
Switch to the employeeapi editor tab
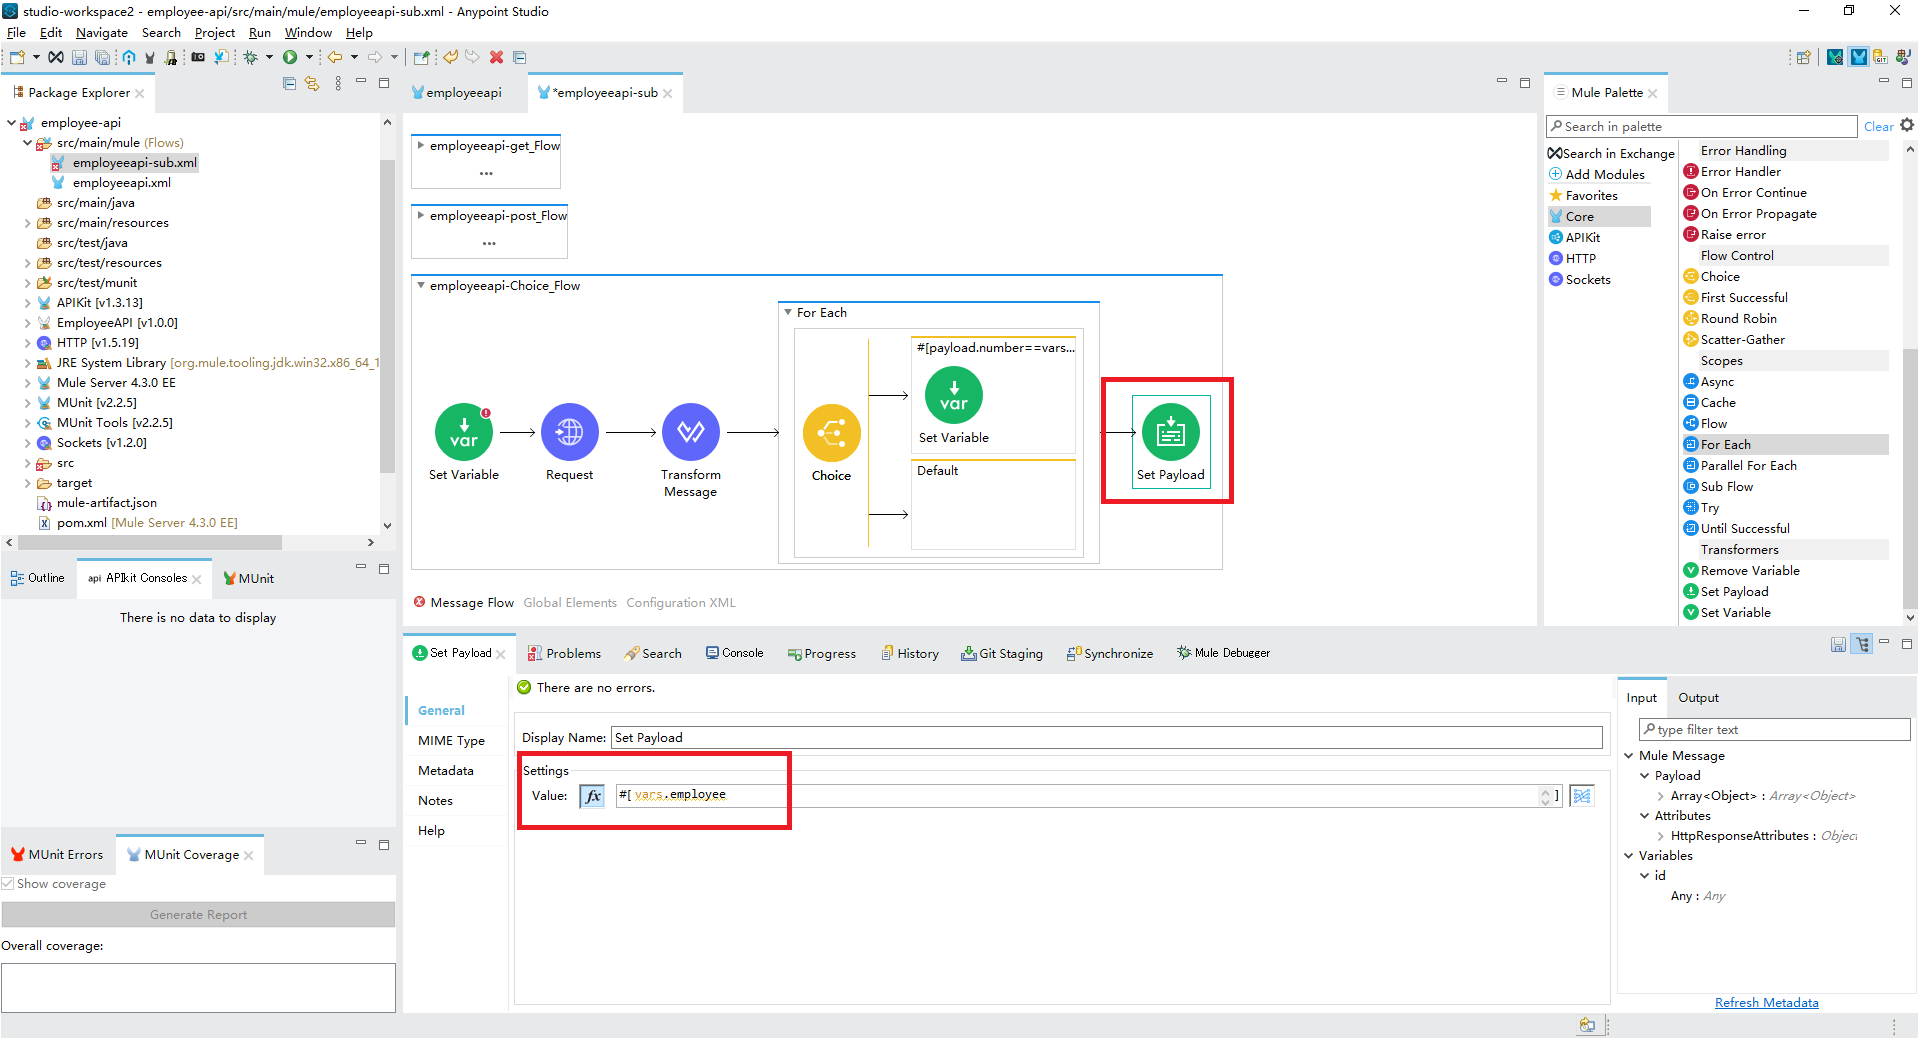457,93
